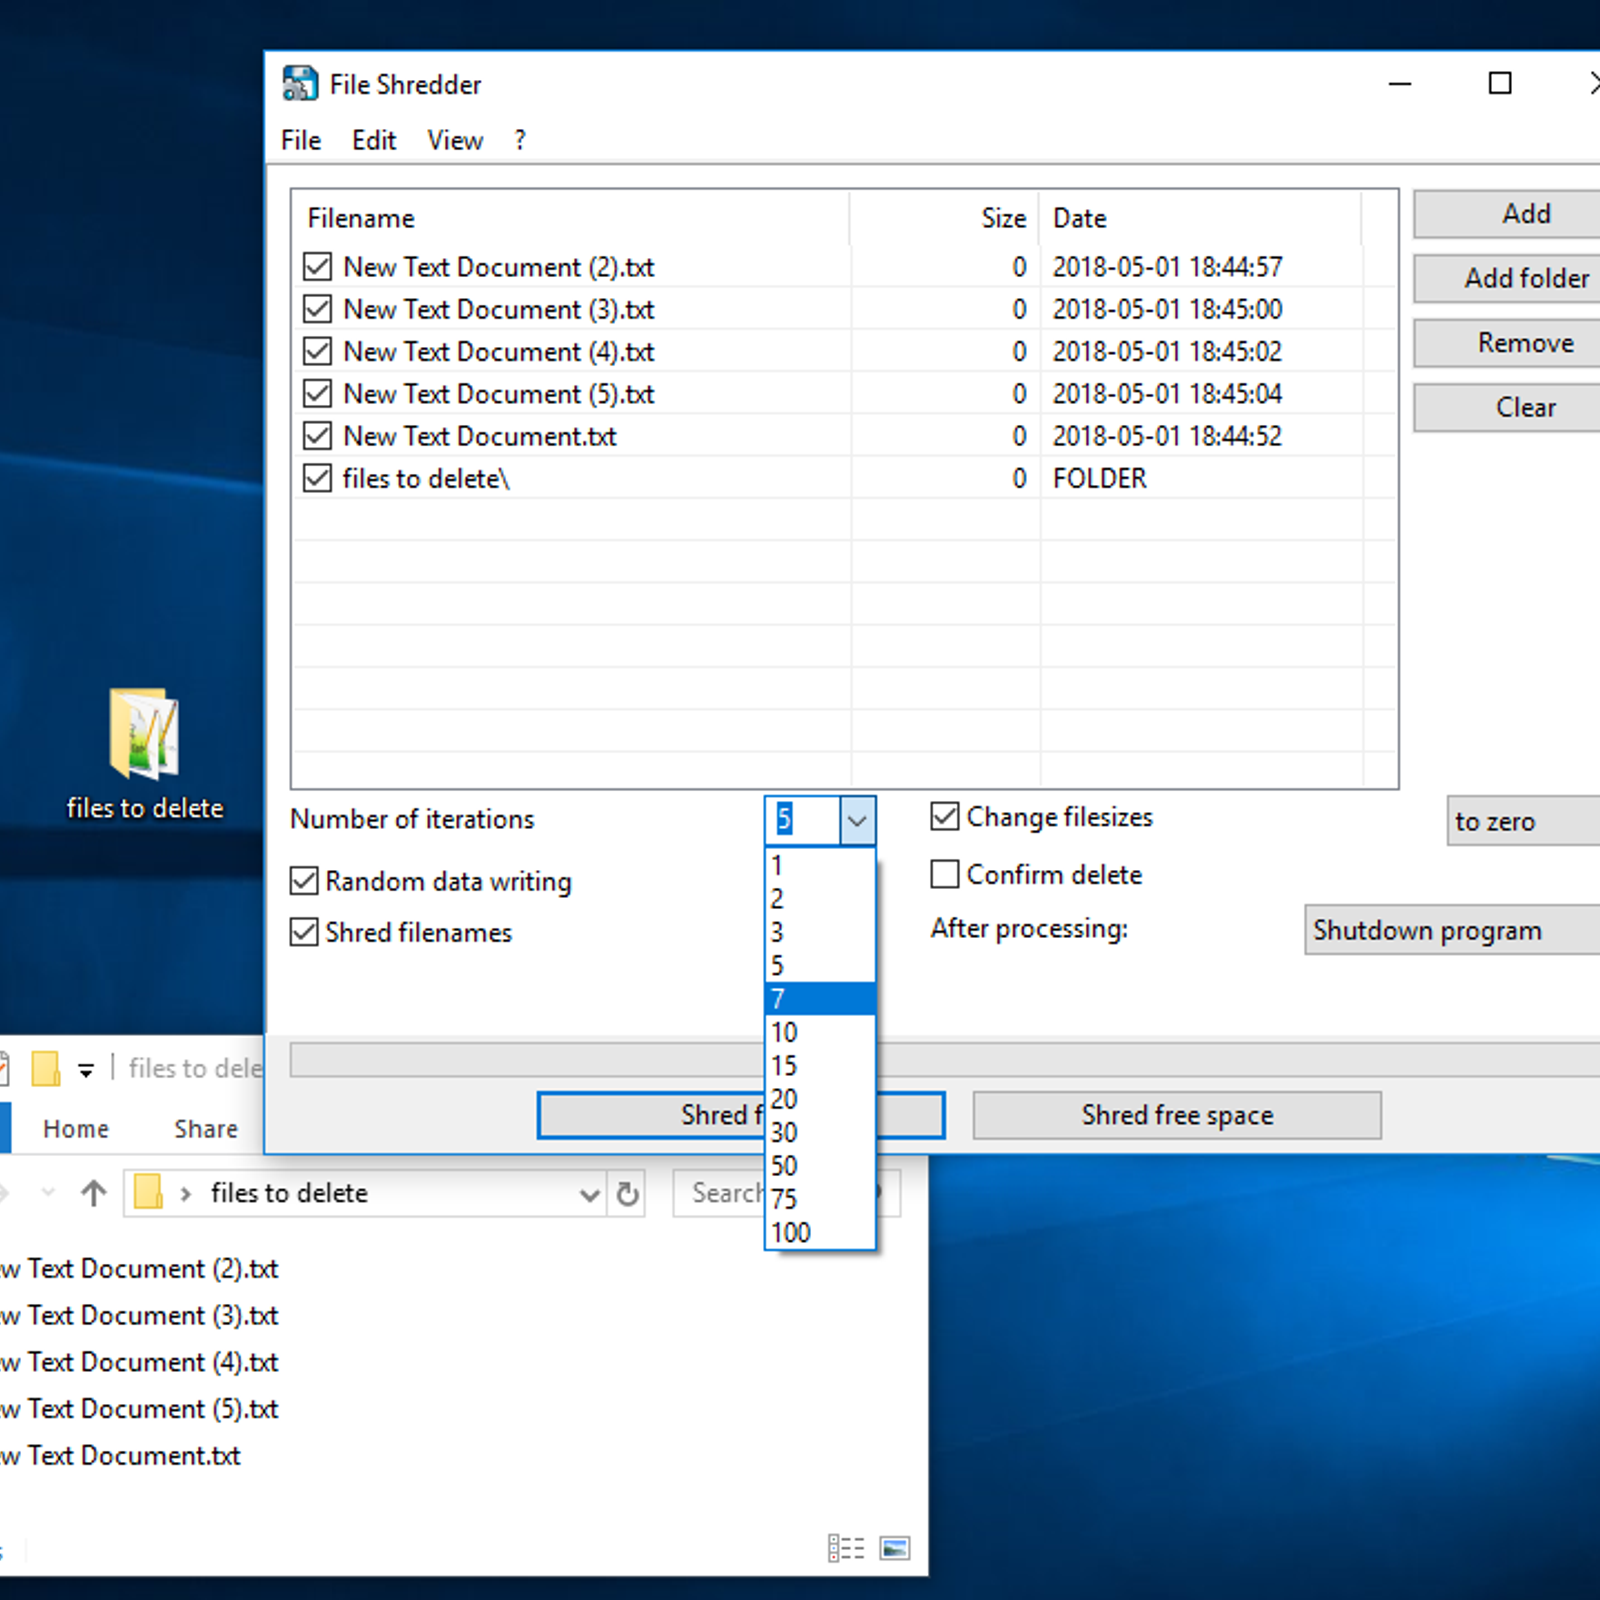1600x1600 pixels.
Task: Open Explorer quick access toolbar dropdown arrow
Action: [x=86, y=1071]
